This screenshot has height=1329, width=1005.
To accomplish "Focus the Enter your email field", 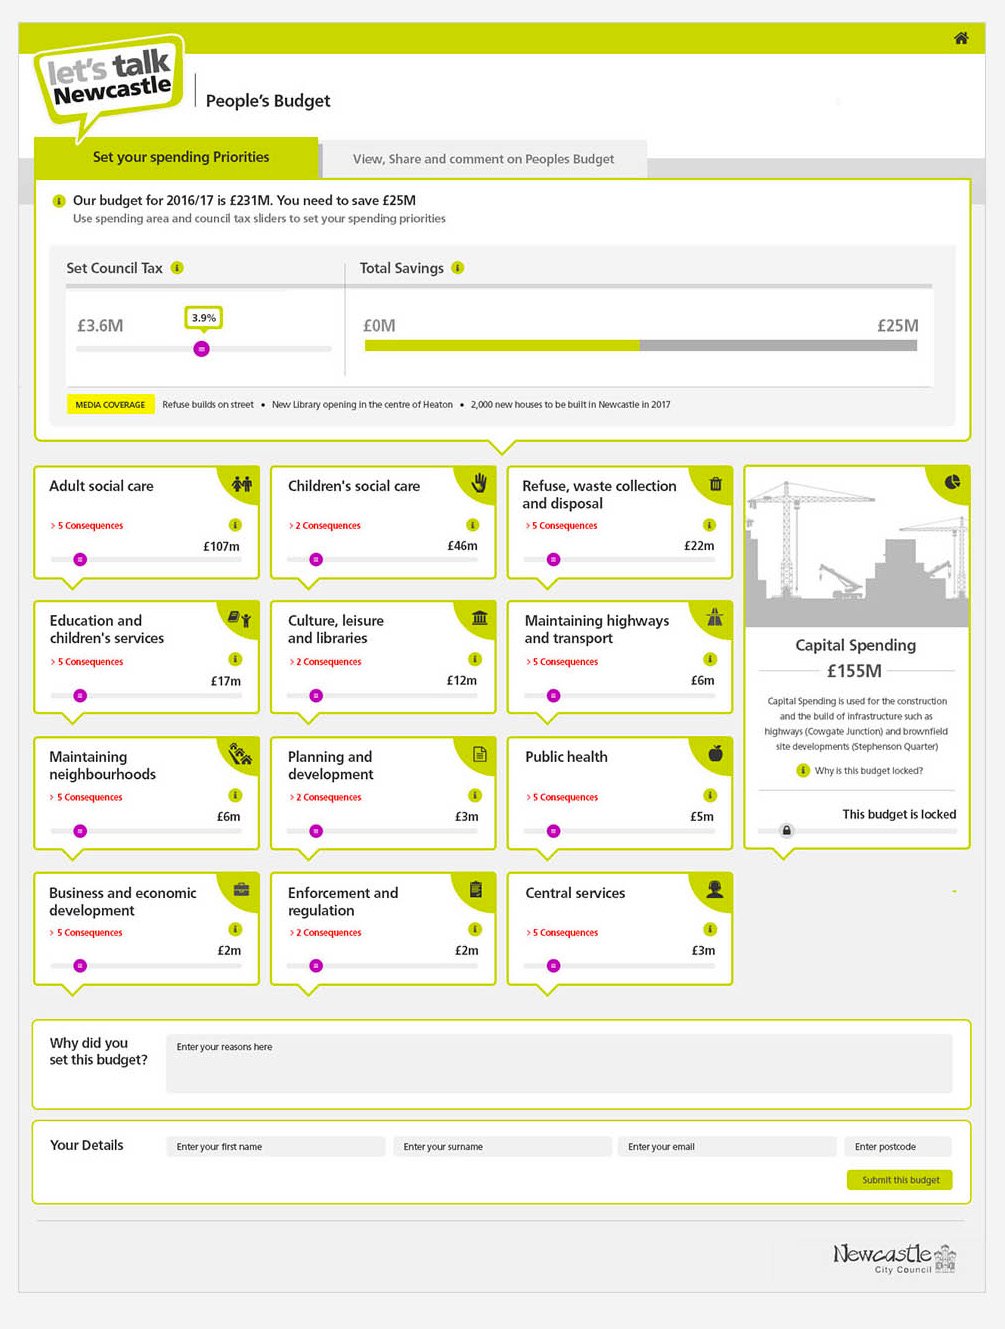I will tap(727, 1147).
